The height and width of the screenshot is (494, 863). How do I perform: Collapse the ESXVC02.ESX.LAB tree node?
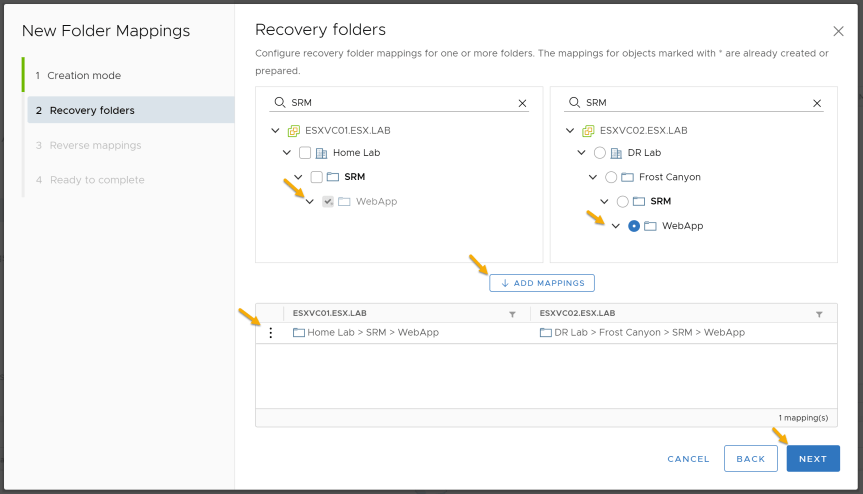[570, 130]
